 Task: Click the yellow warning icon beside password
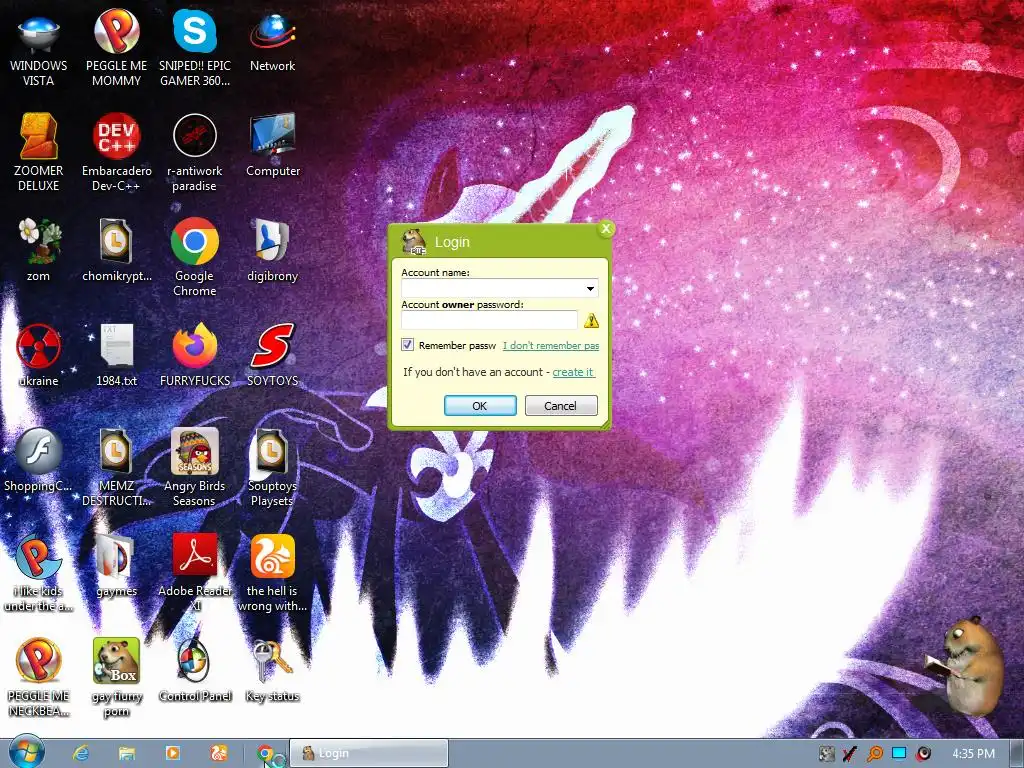[x=591, y=320]
